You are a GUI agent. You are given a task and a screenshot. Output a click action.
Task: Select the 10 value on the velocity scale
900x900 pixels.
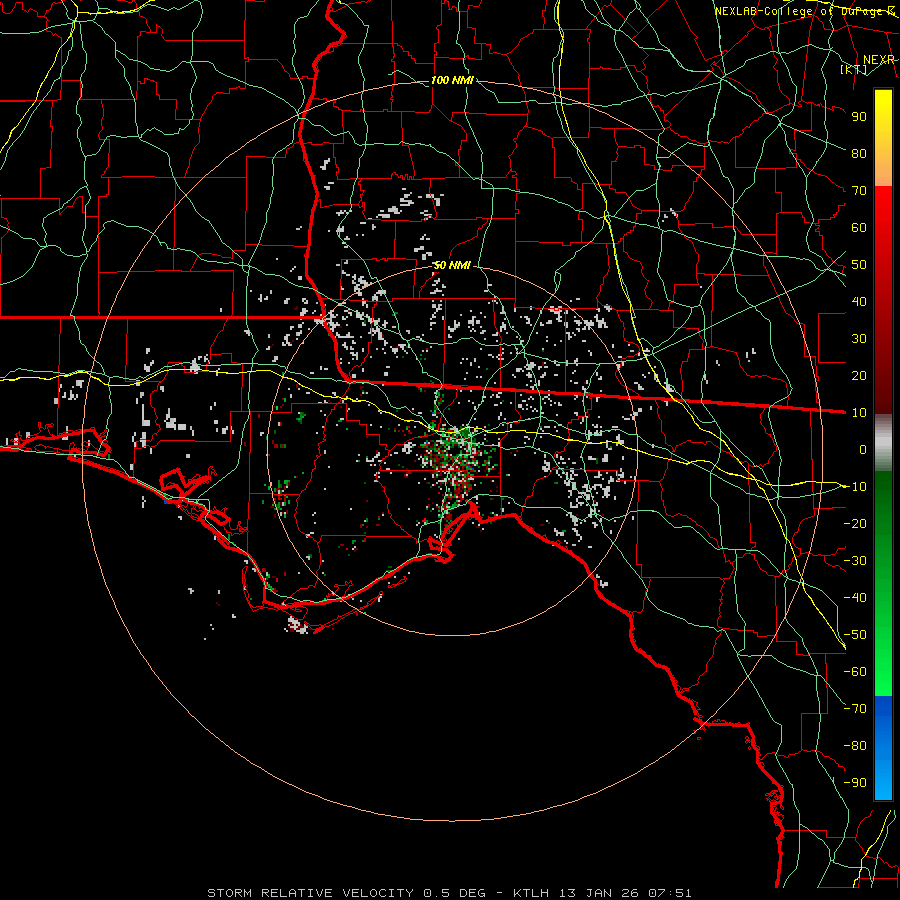[x=859, y=413]
